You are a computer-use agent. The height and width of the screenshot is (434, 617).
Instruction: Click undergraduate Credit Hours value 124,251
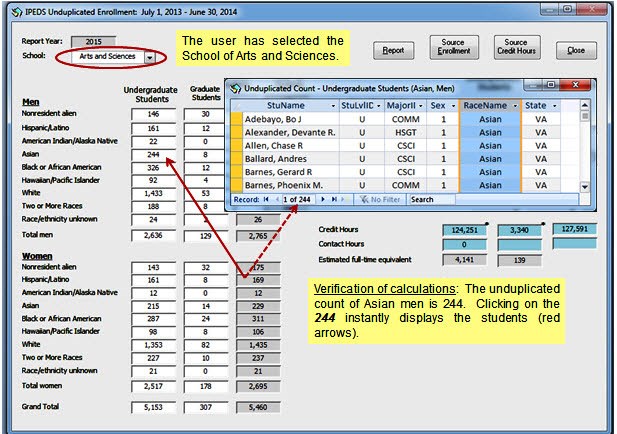pos(464,230)
